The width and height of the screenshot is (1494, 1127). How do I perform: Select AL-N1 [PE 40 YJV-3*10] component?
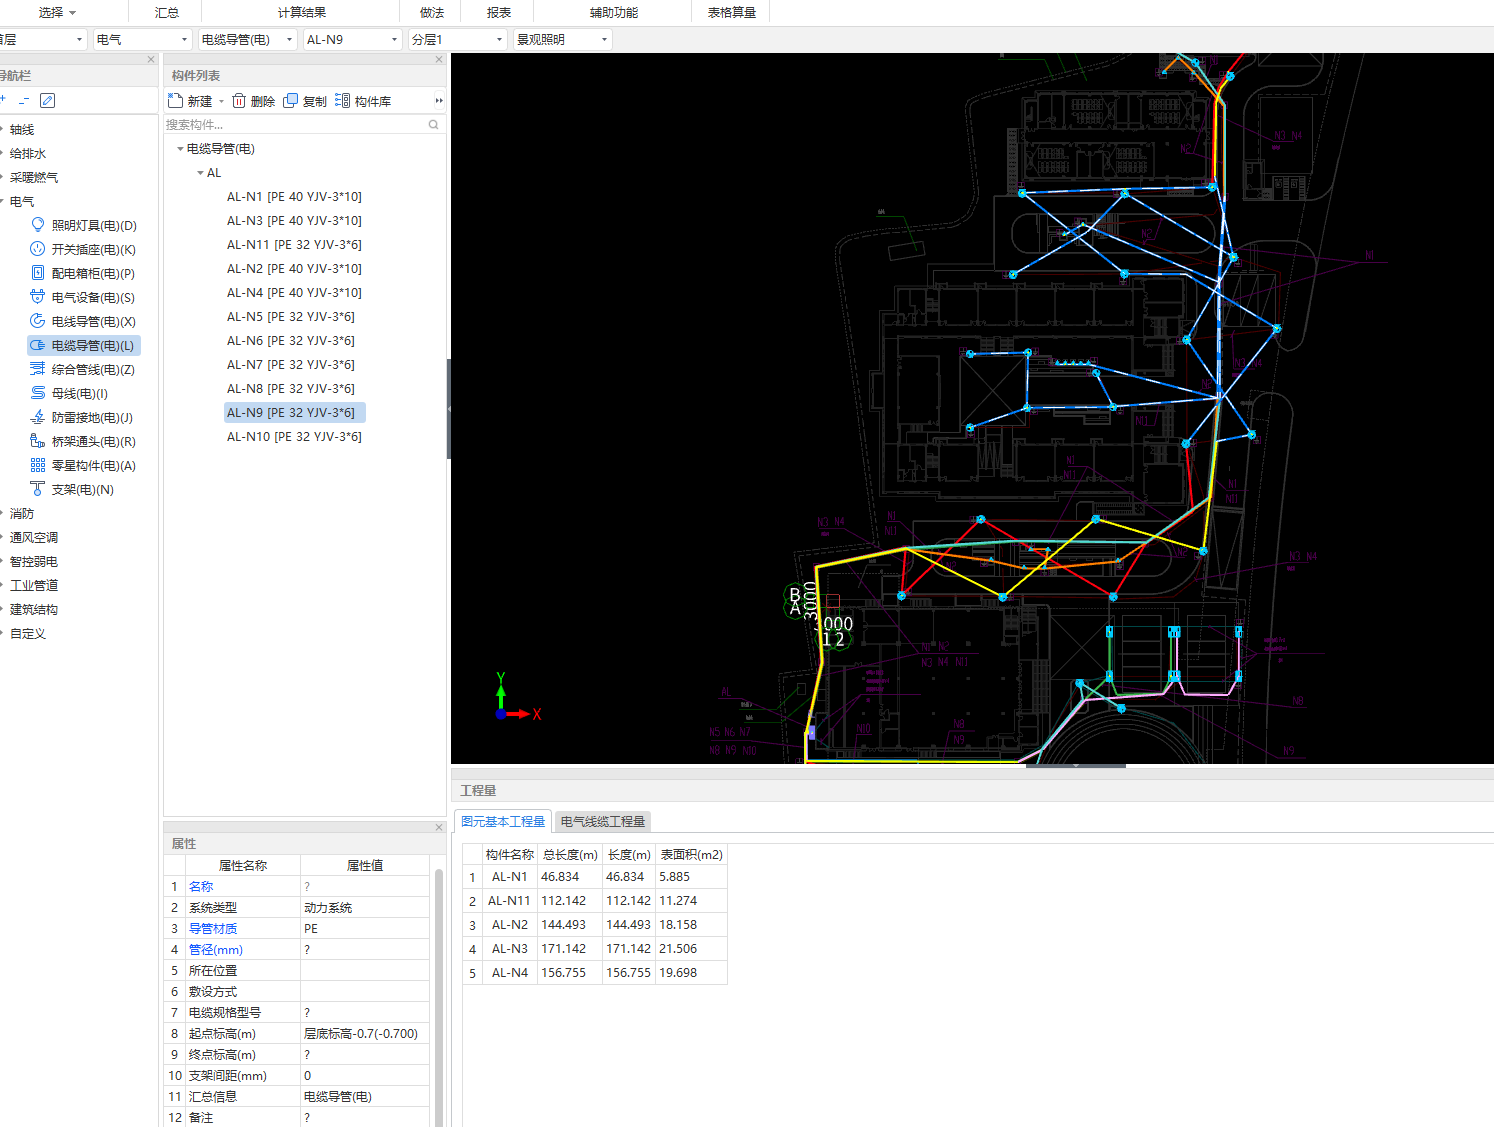click(294, 197)
